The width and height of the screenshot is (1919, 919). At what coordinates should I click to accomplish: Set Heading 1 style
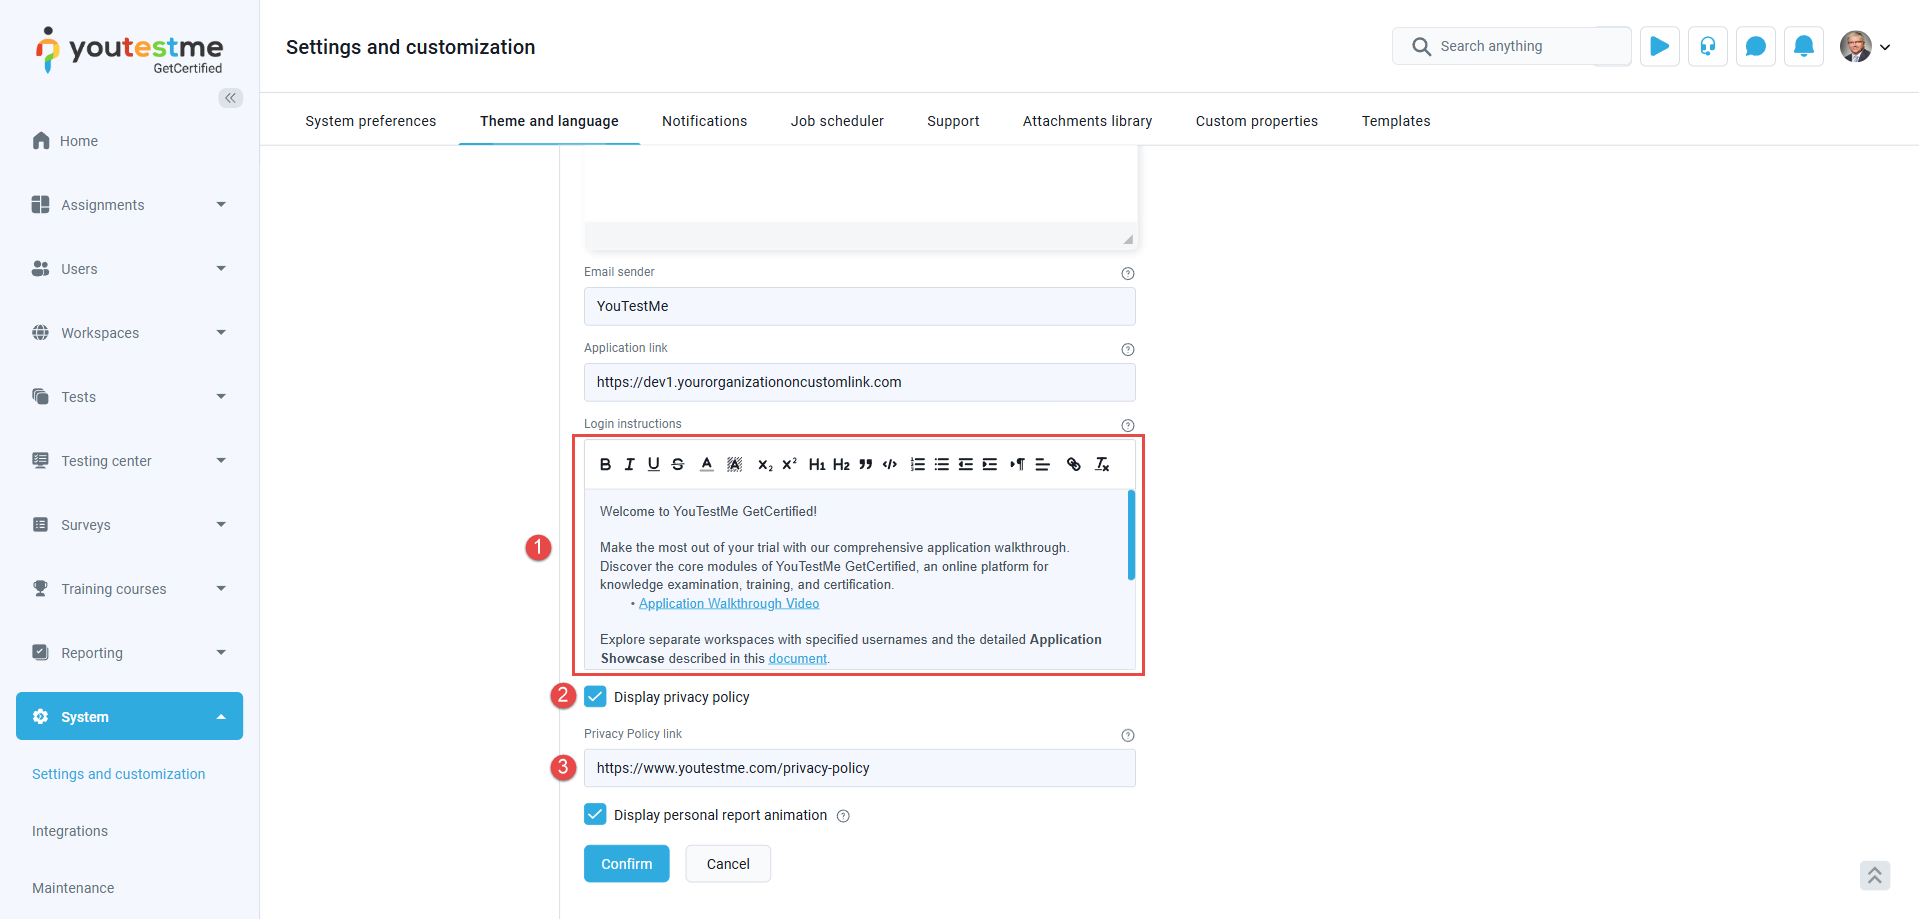click(817, 464)
